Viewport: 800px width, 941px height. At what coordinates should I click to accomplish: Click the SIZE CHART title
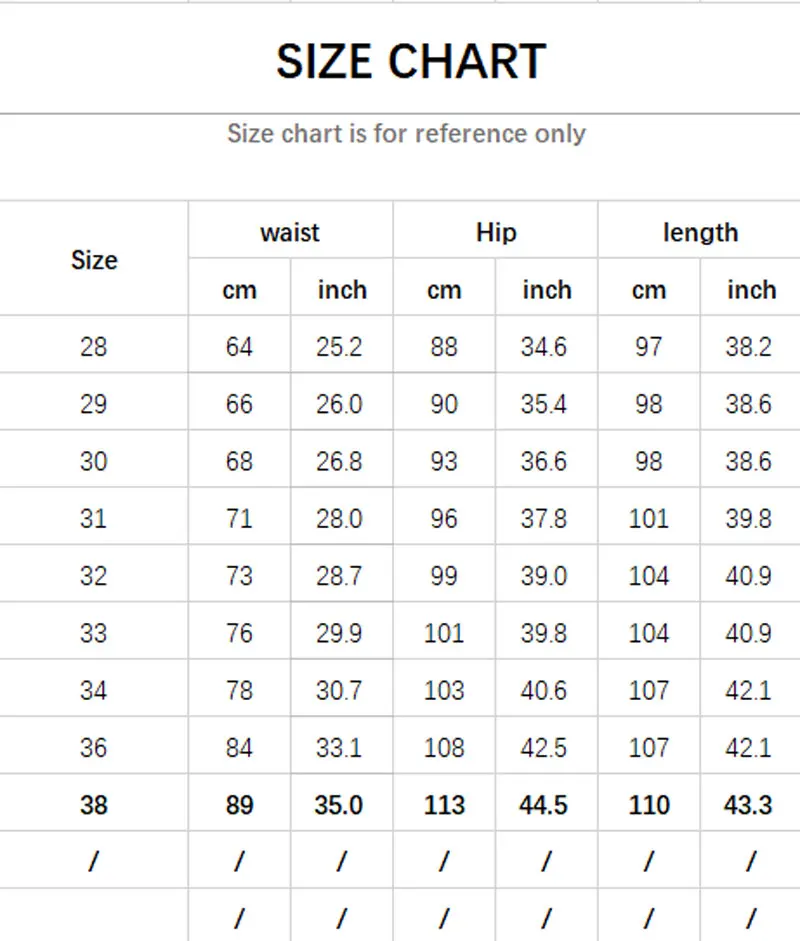[410, 62]
